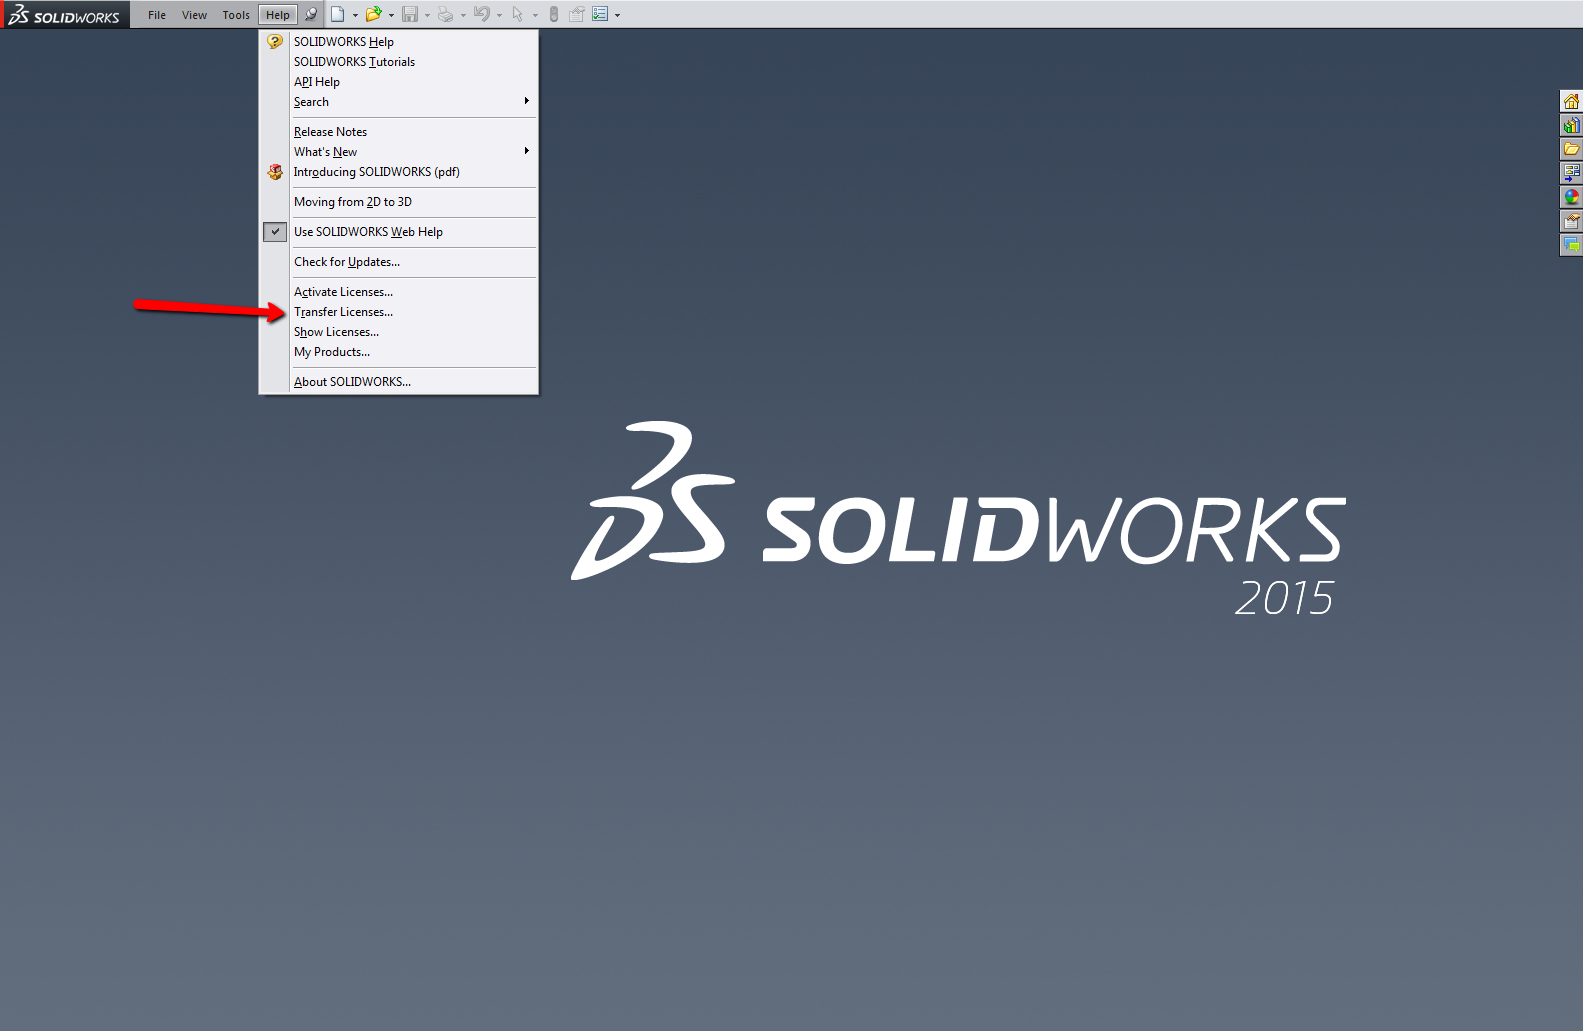The height and width of the screenshot is (1031, 1583).
Task: Click the Open folder toolbar icon
Action: click(x=373, y=14)
